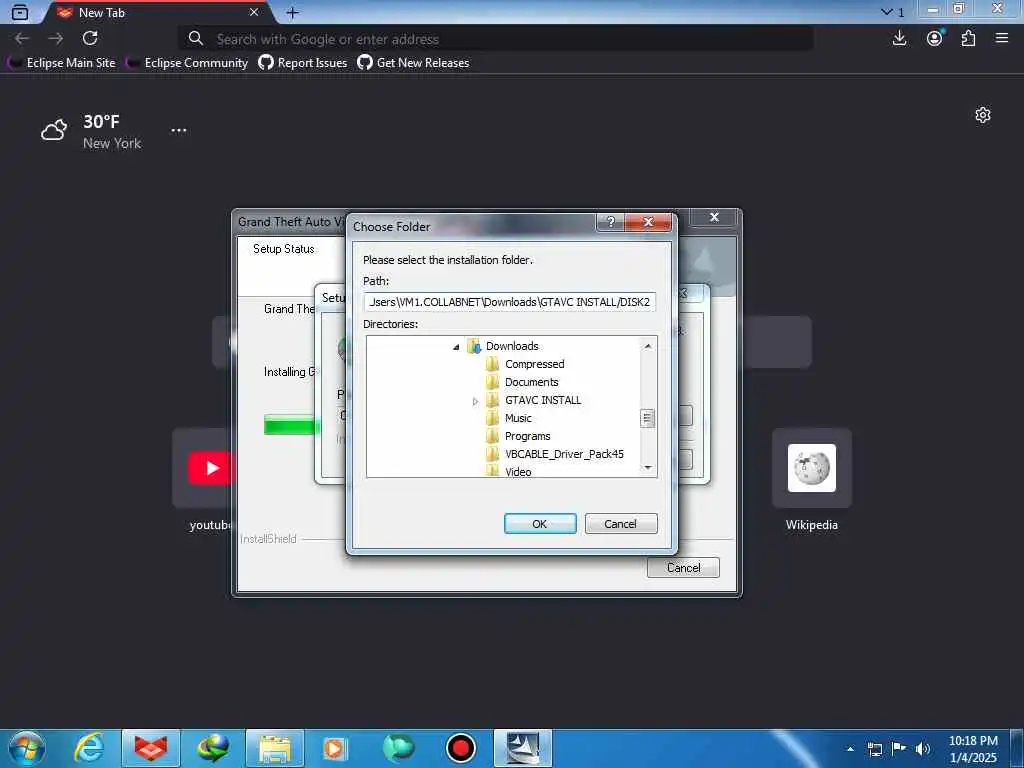This screenshot has height=768, width=1024.
Task: Select the Downloads folder row
Action: pos(512,346)
